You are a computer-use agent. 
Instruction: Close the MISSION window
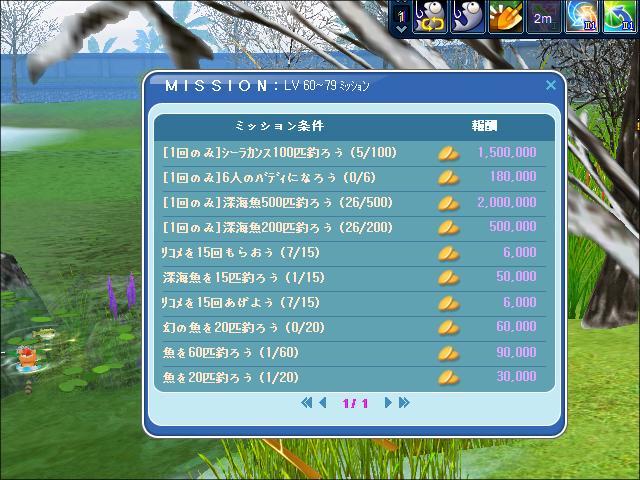550,86
